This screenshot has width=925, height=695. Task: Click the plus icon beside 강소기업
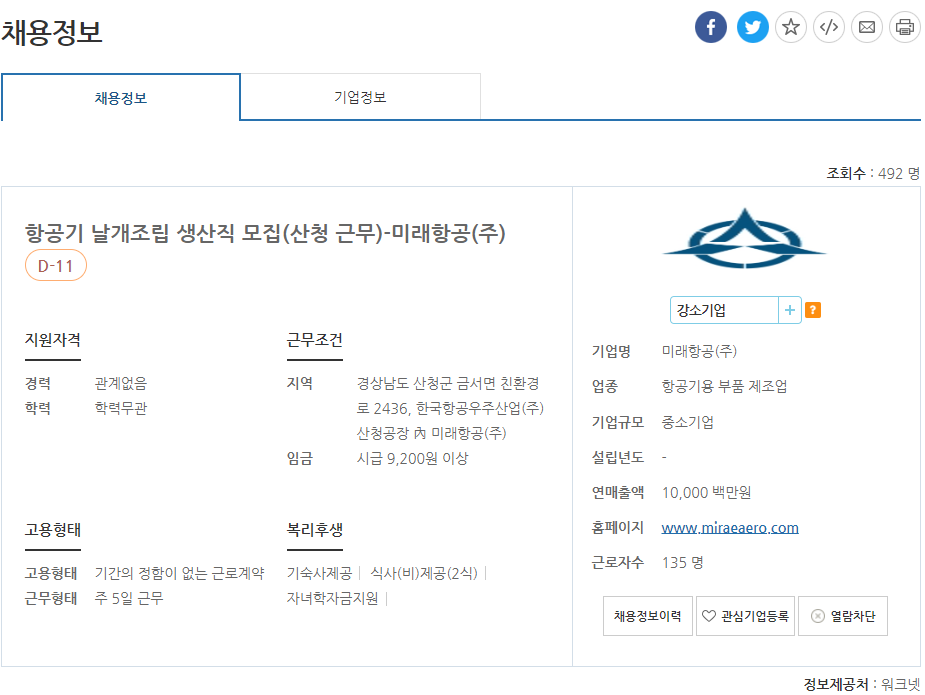pyautogui.click(x=790, y=310)
